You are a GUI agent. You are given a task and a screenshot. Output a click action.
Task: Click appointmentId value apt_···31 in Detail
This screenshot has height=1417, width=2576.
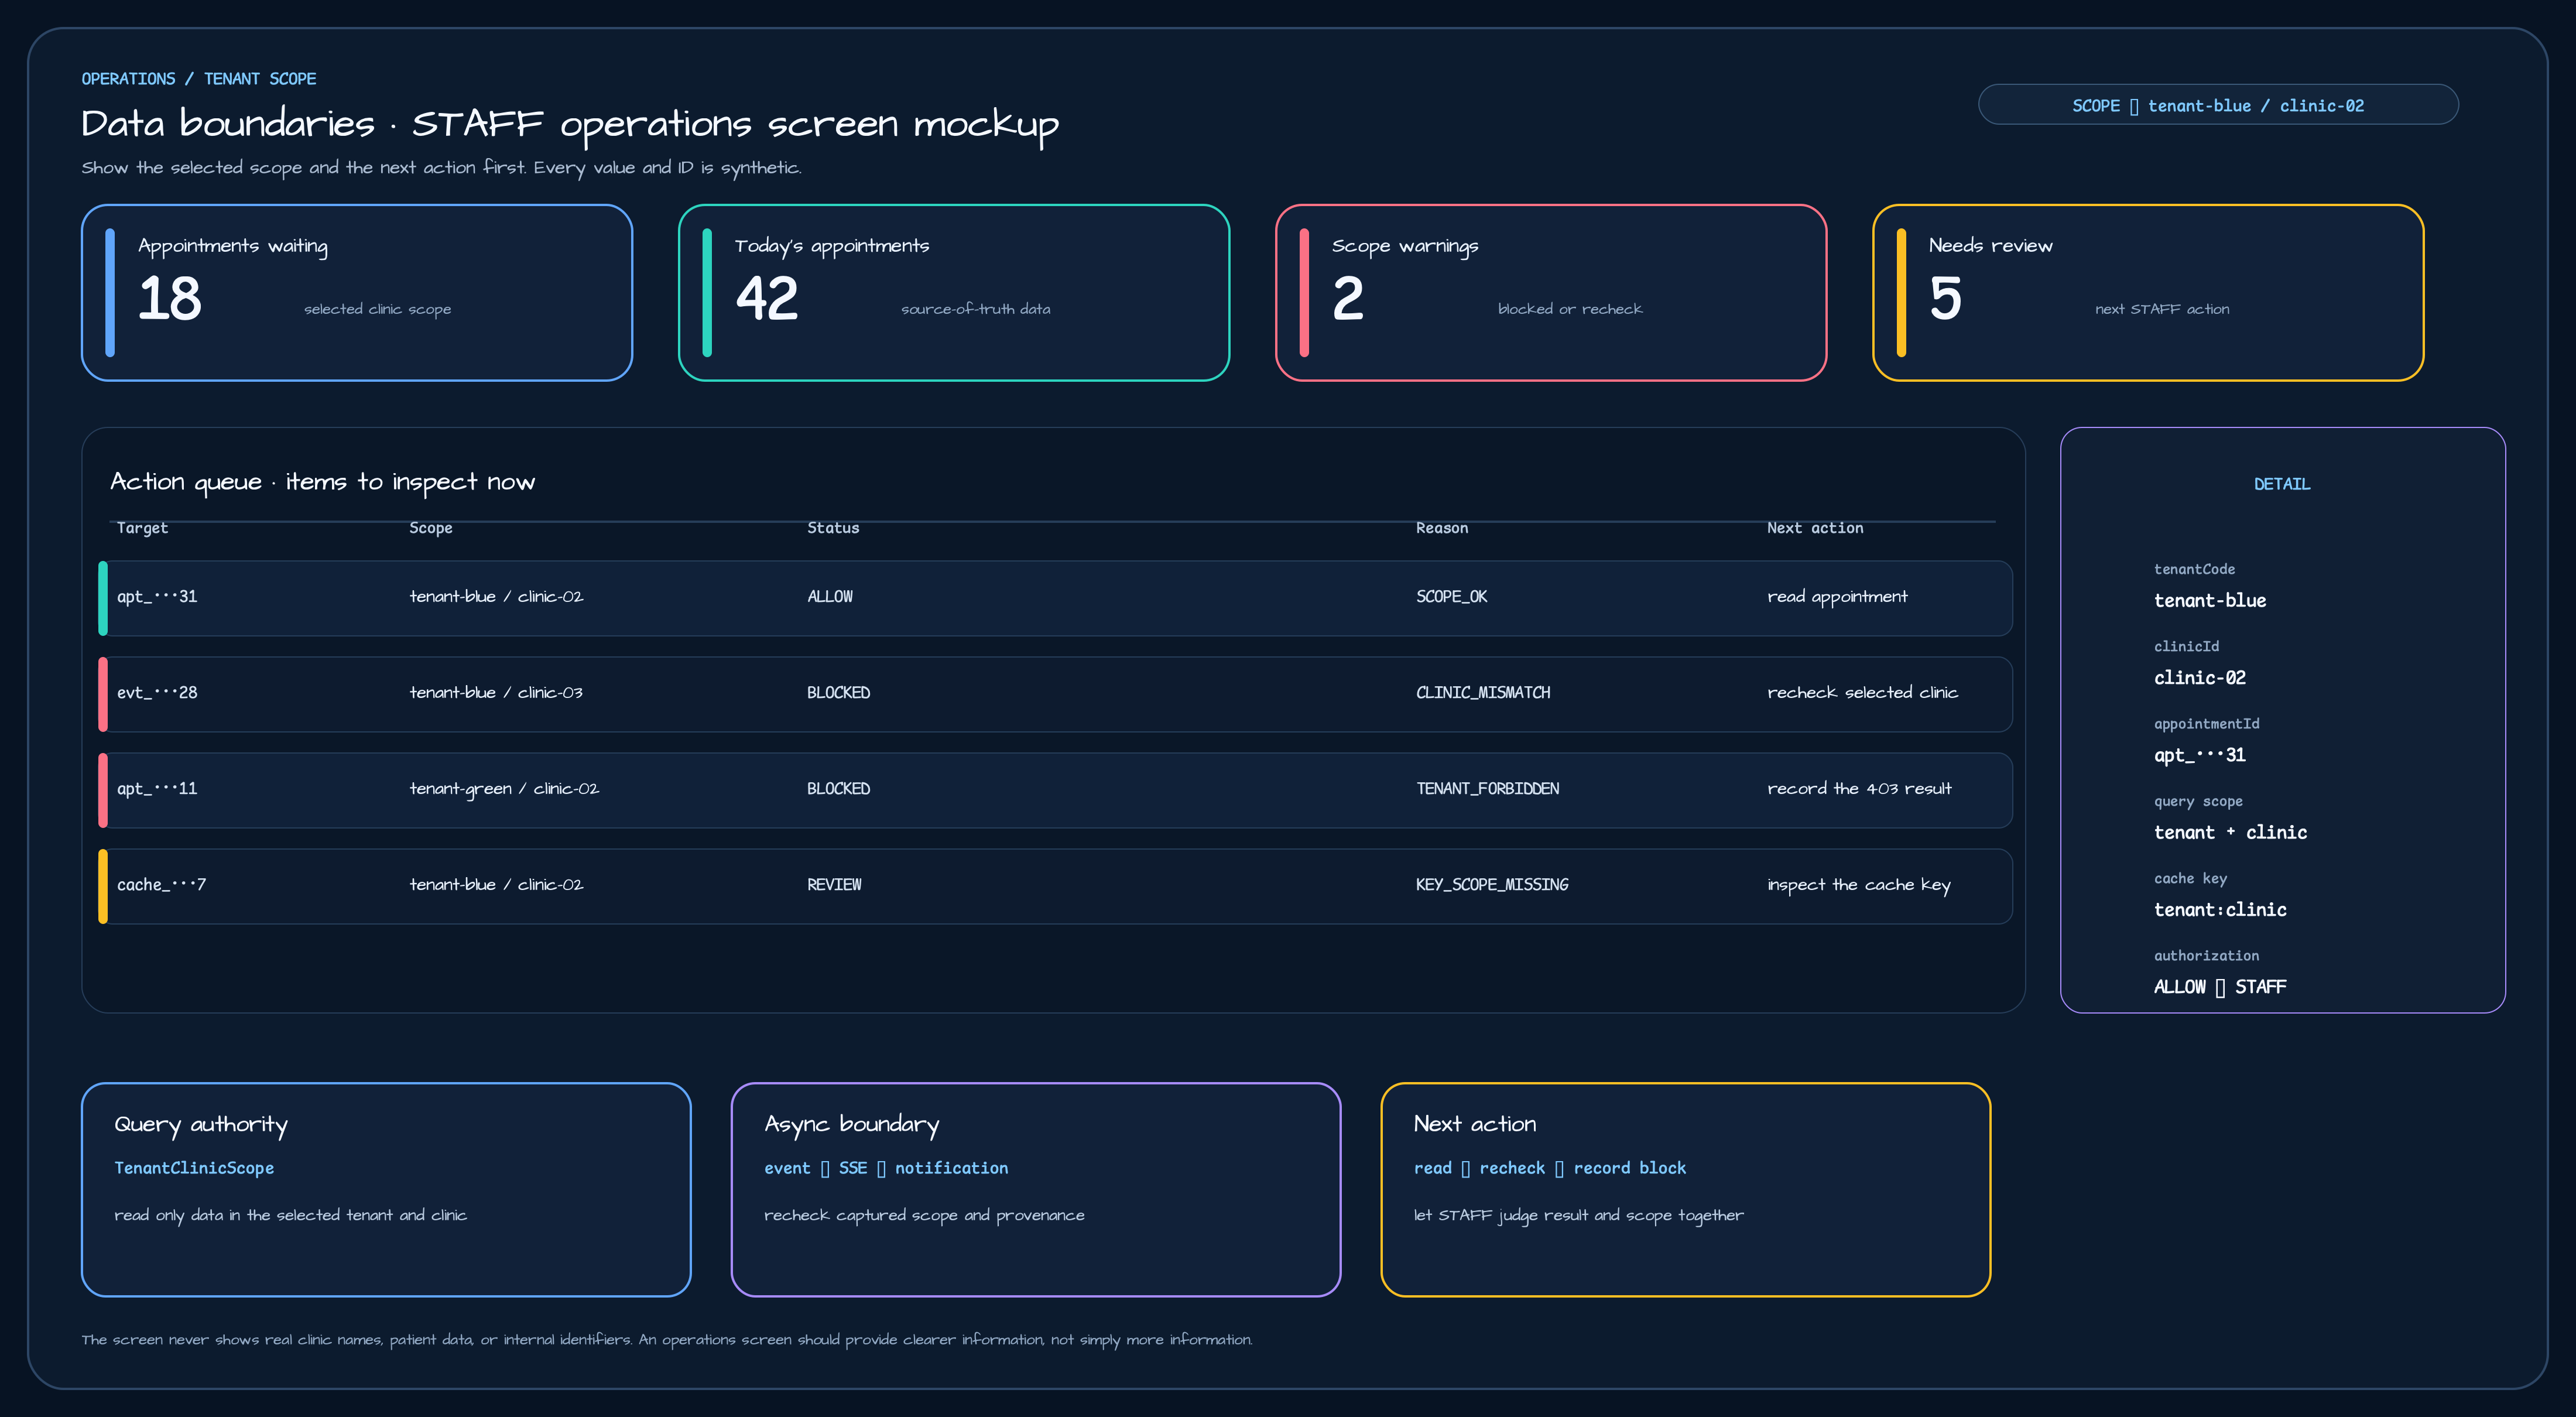[x=2200, y=755]
